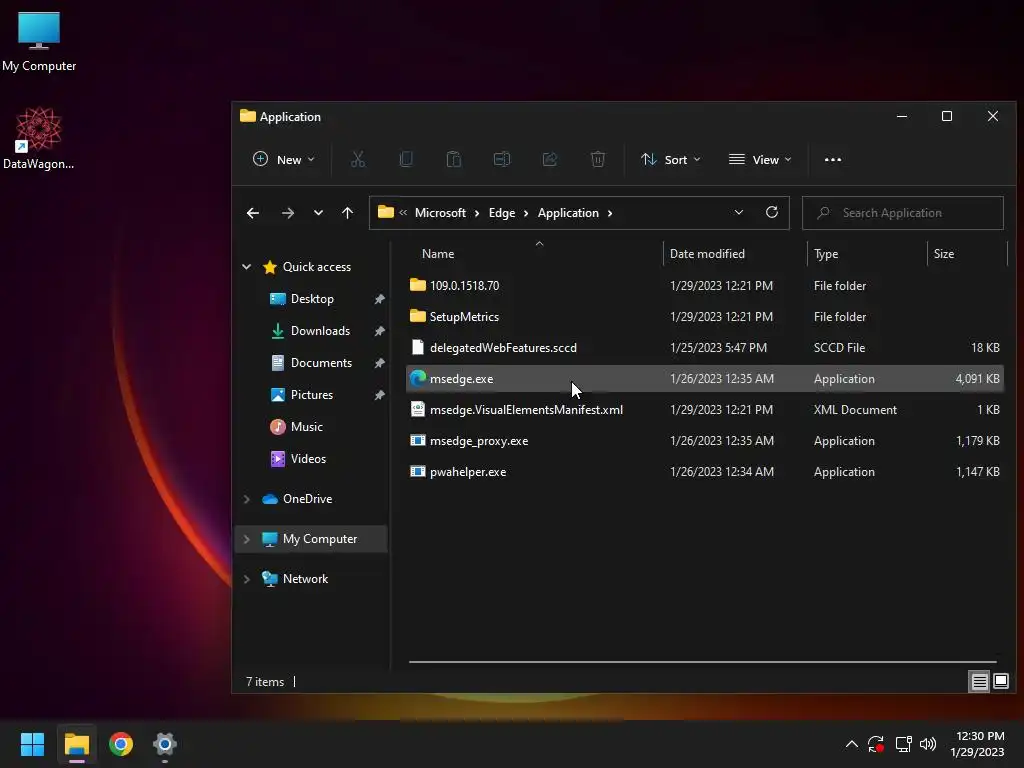Expand the My Computer tree node
1024x768 pixels.
click(247, 539)
